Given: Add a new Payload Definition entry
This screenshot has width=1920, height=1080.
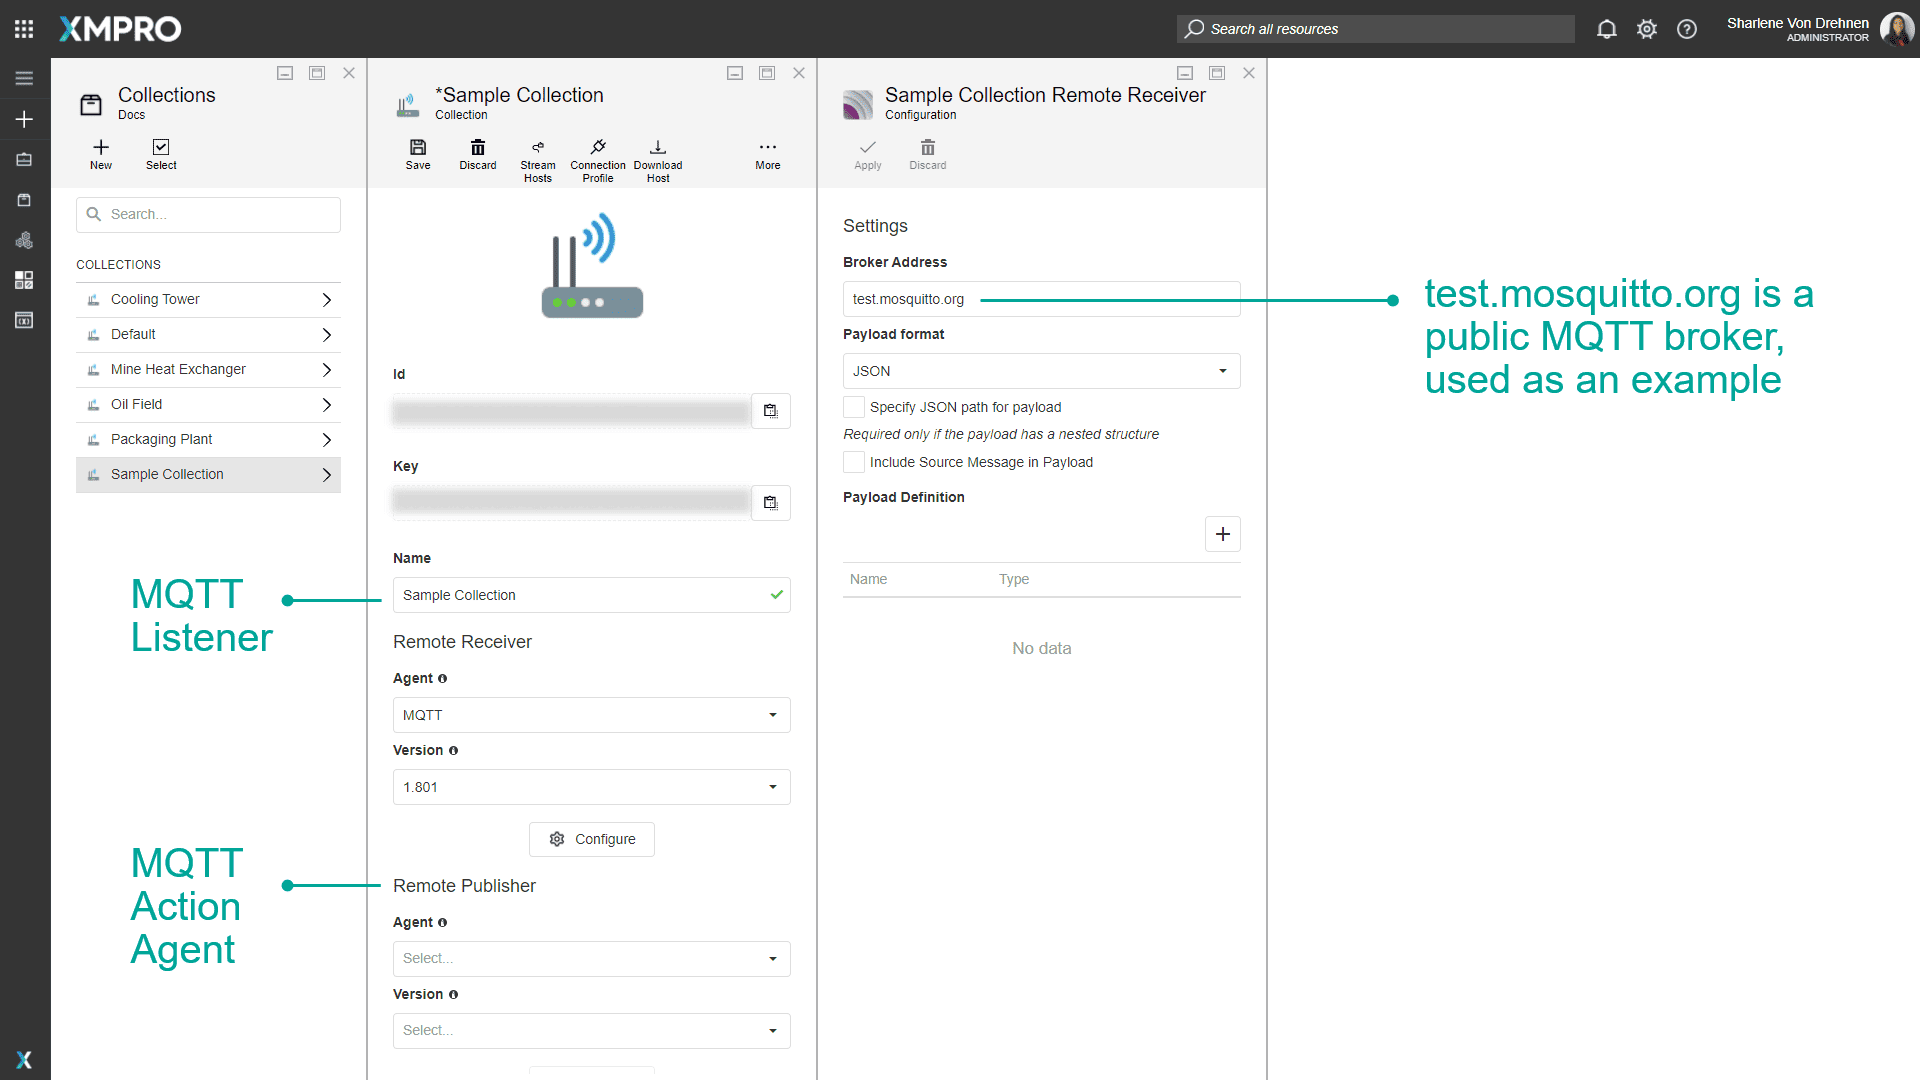Looking at the screenshot, I should [1223, 534].
